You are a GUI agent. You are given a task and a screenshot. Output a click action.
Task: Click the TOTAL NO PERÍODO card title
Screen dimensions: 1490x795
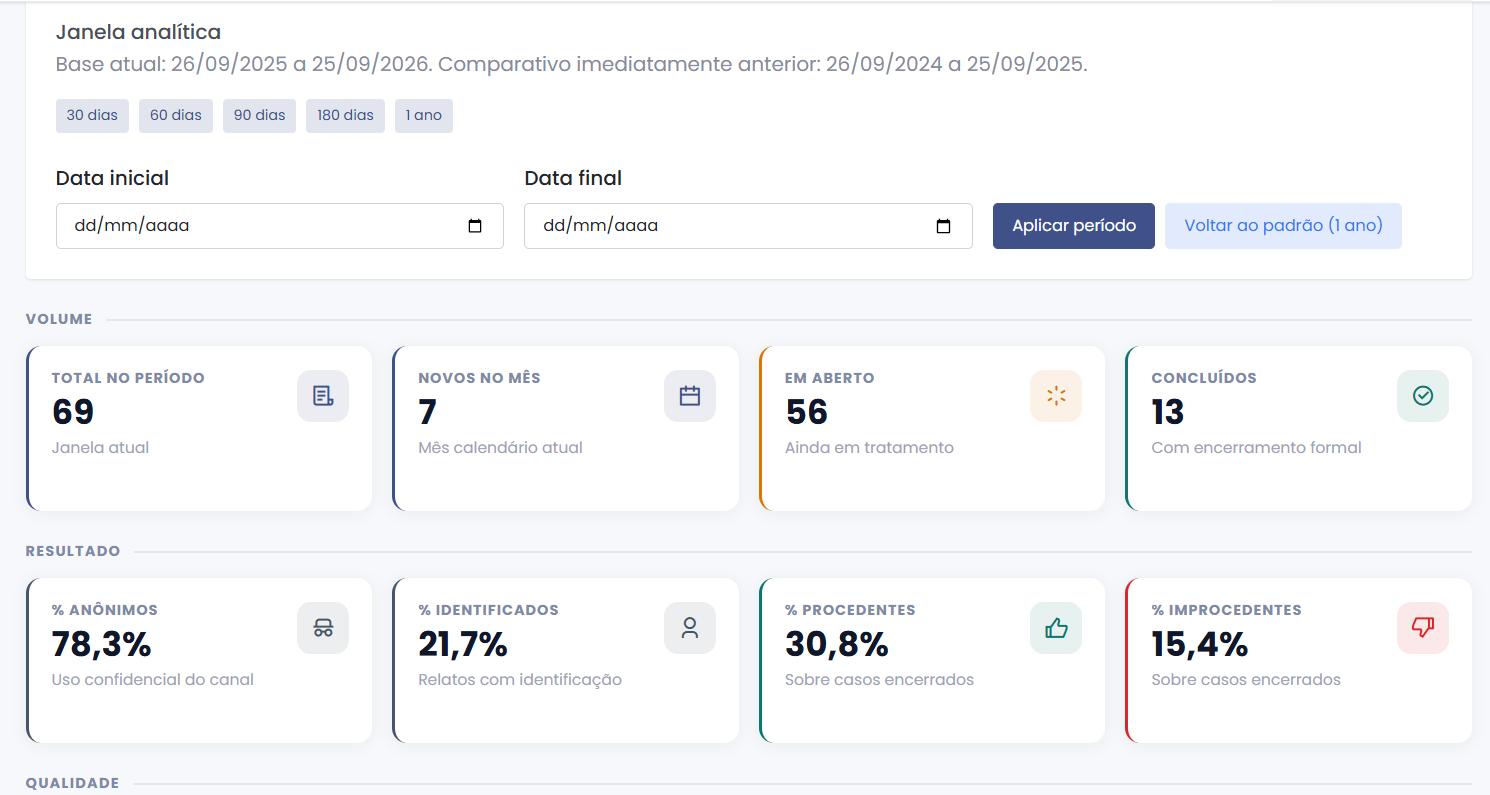[128, 378]
